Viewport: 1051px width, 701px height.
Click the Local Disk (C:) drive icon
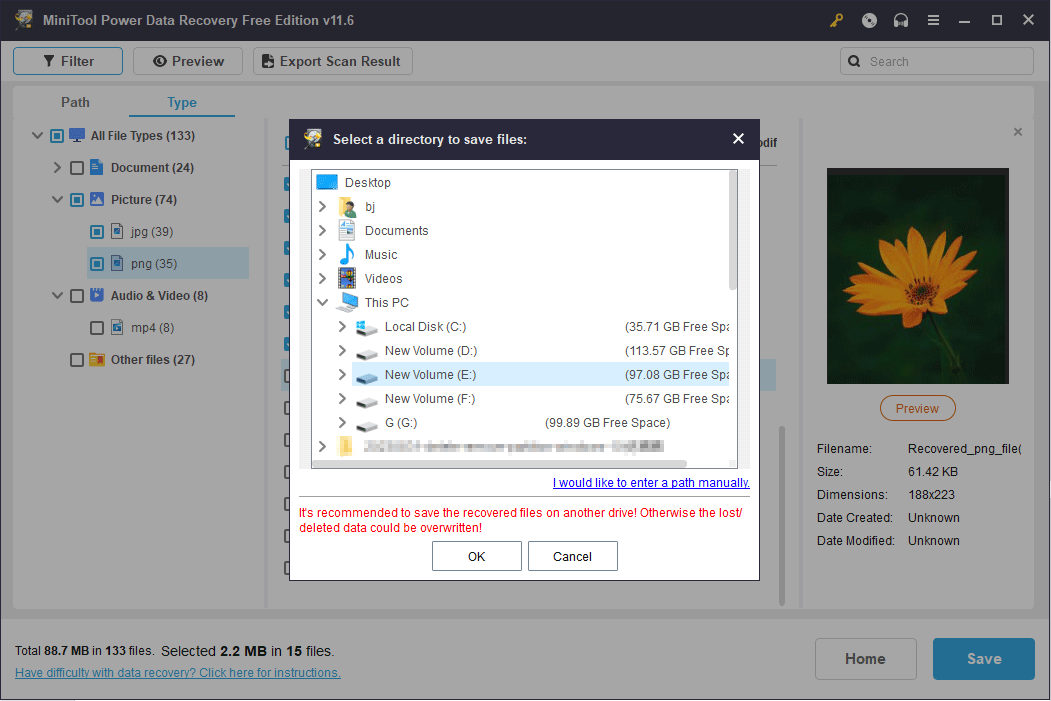pos(367,327)
